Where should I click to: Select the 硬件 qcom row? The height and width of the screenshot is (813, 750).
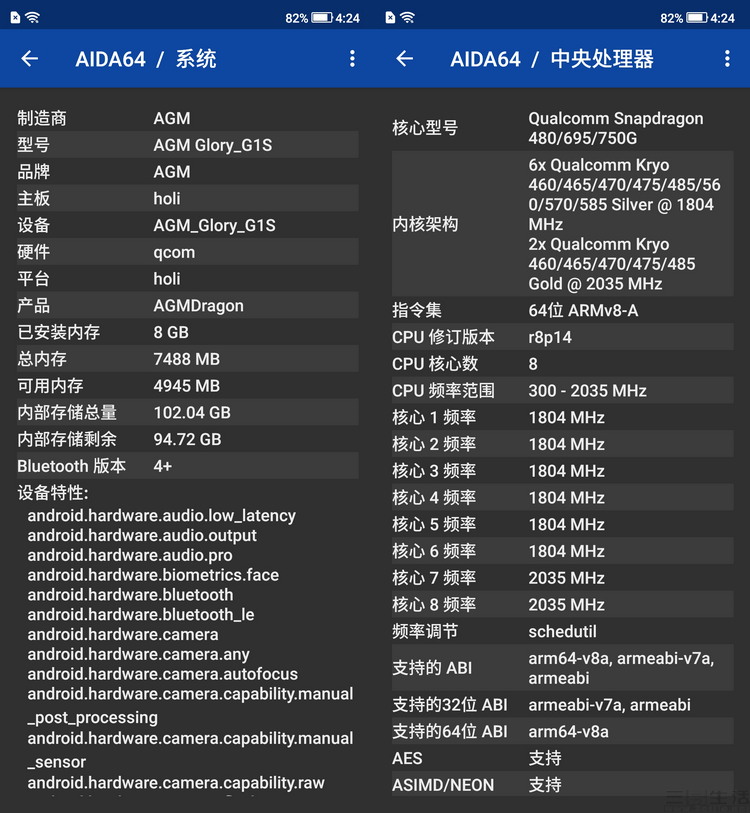pos(187,252)
